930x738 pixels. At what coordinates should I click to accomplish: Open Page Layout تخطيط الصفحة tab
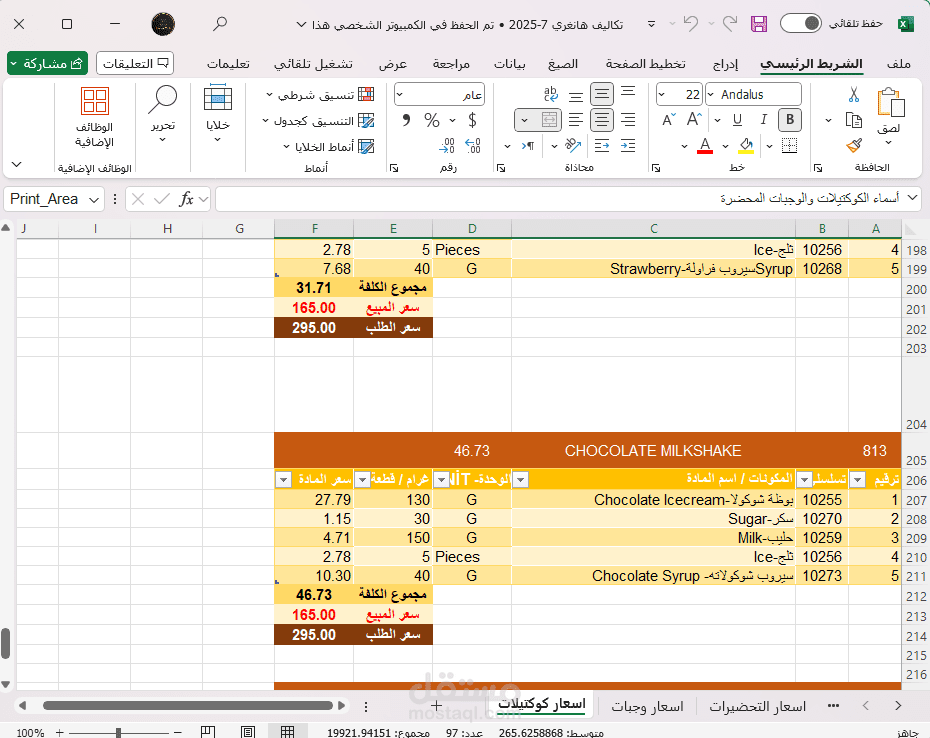[645, 64]
